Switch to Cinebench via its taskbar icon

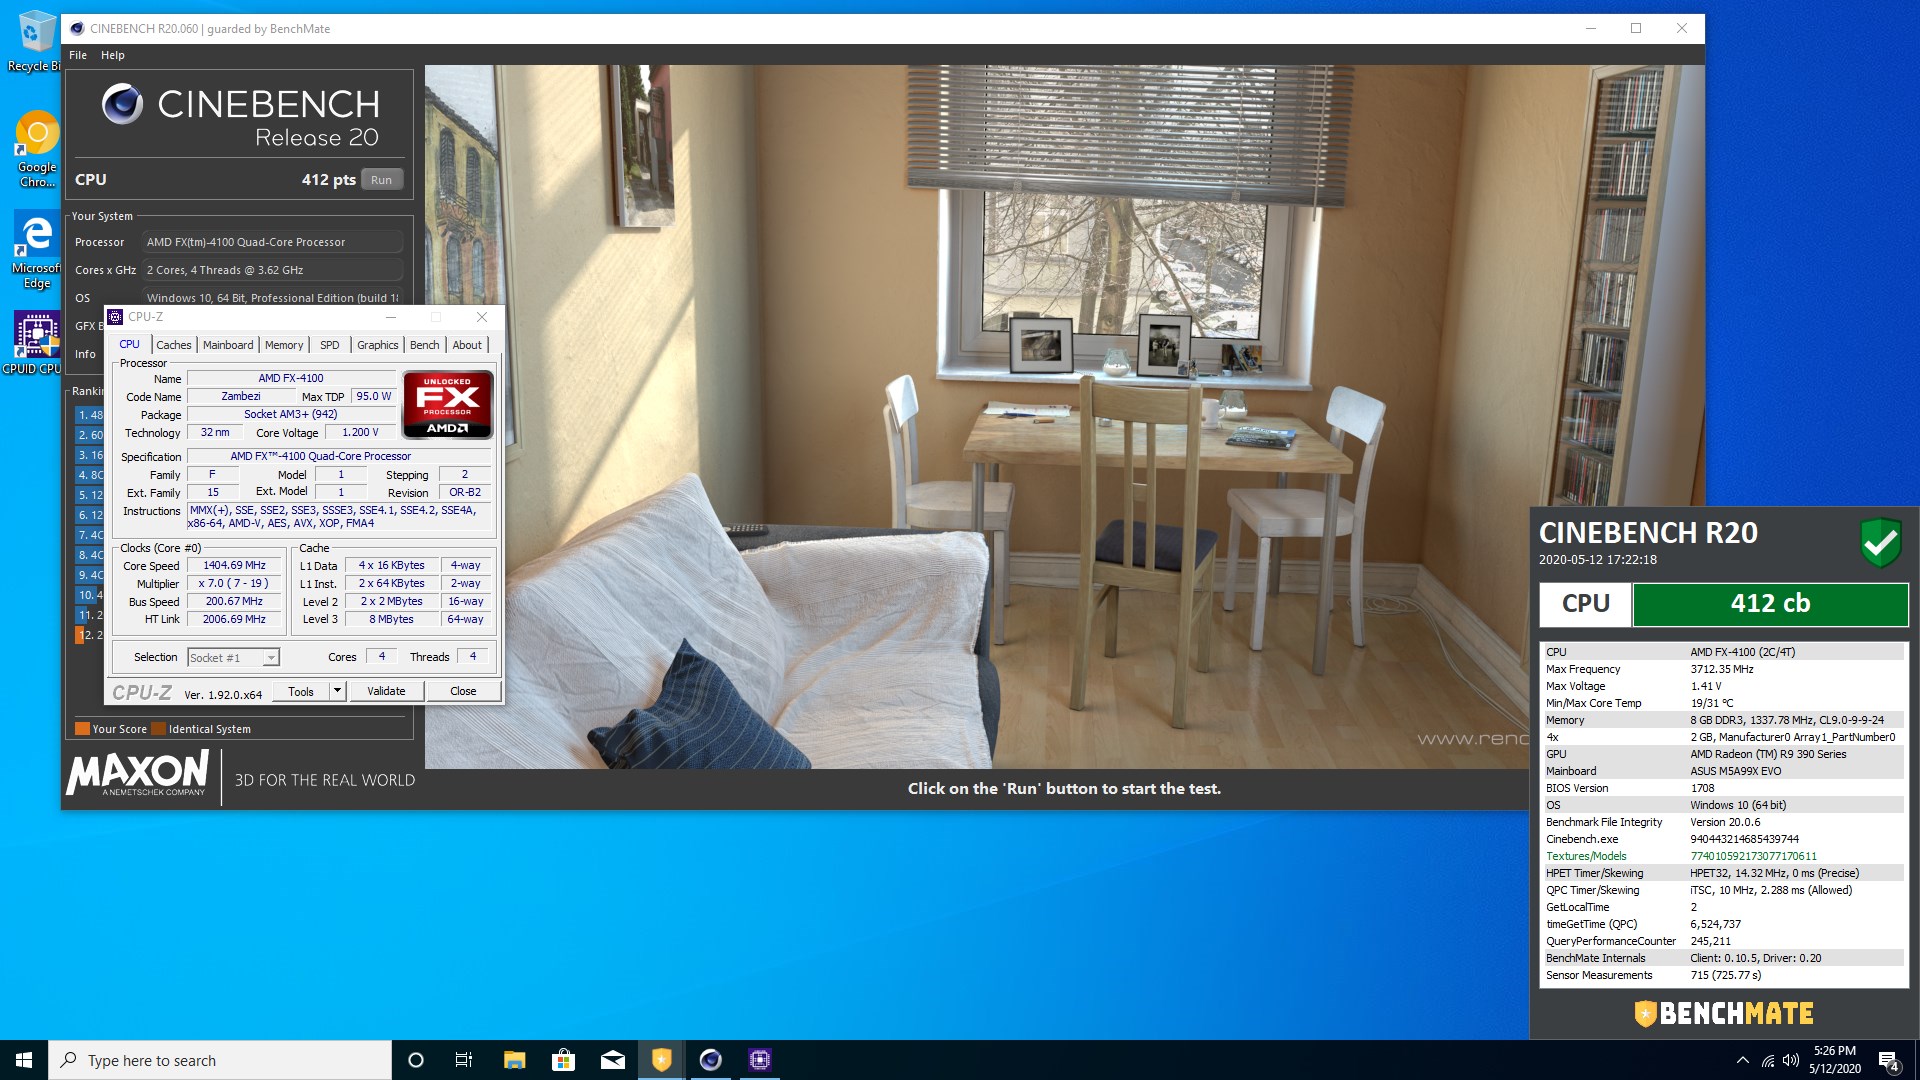click(x=710, y=1060)
